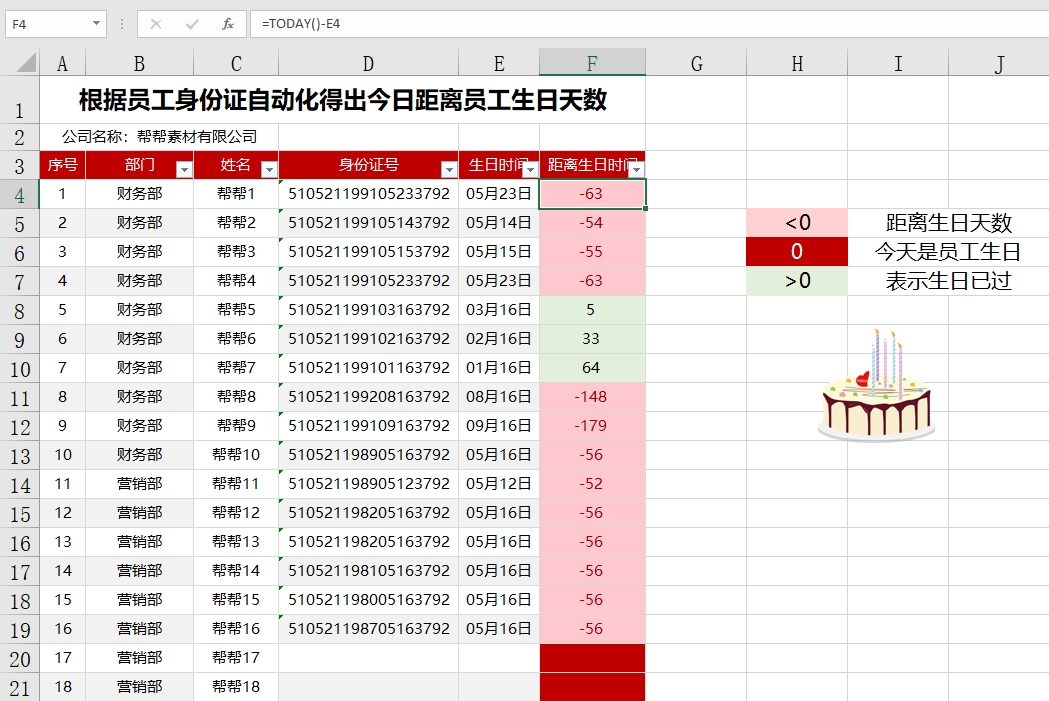Open the insert function fx icon
This screenshot has height=701, width=1049.
(227, 24)
